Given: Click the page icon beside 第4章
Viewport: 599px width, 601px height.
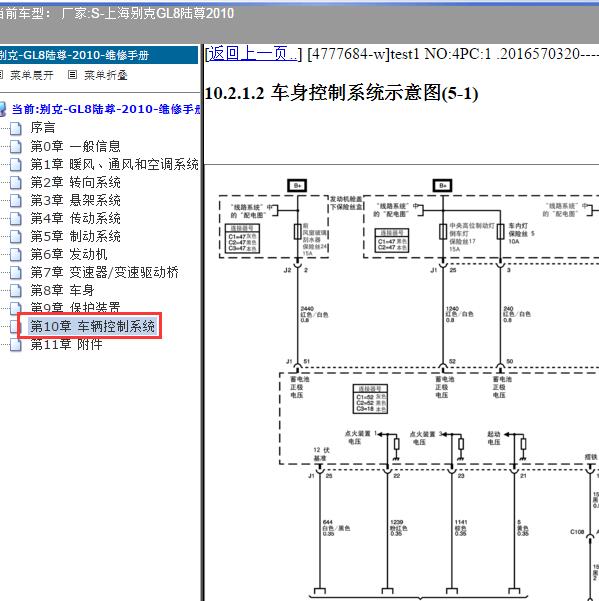Looking at the screenshot, I should [x=16, y=218].
